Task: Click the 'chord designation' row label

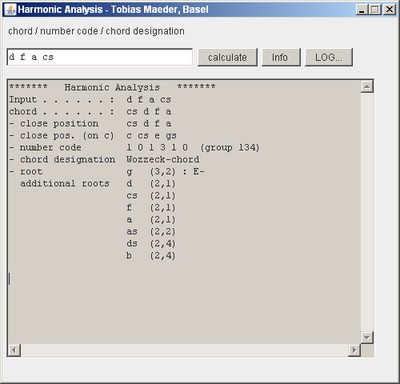Action: pos(67,159)
